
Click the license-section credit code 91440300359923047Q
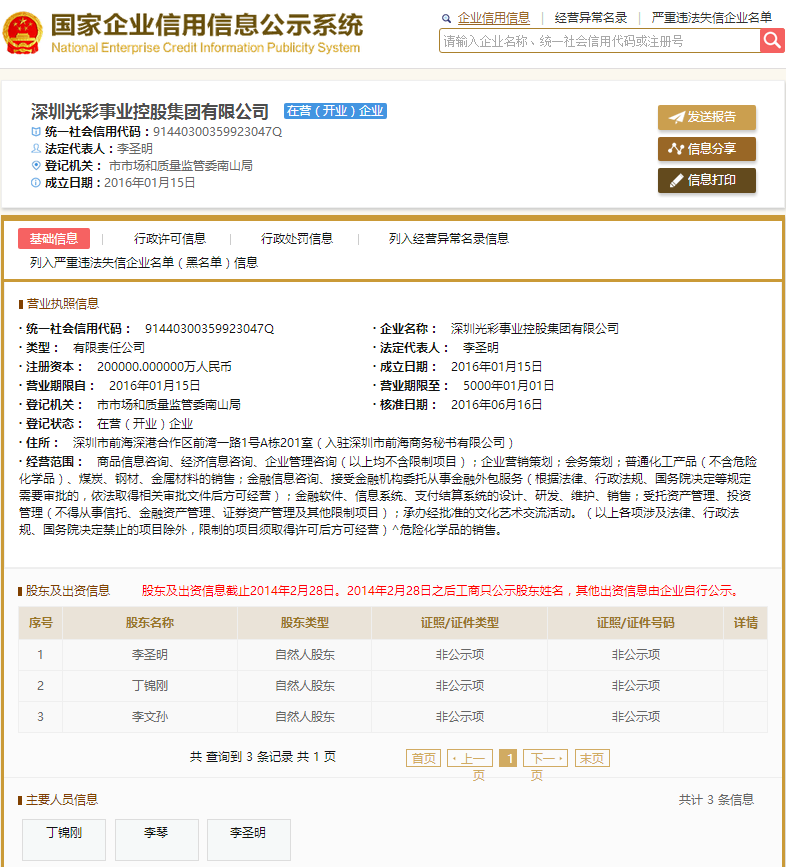coord(209,328)
